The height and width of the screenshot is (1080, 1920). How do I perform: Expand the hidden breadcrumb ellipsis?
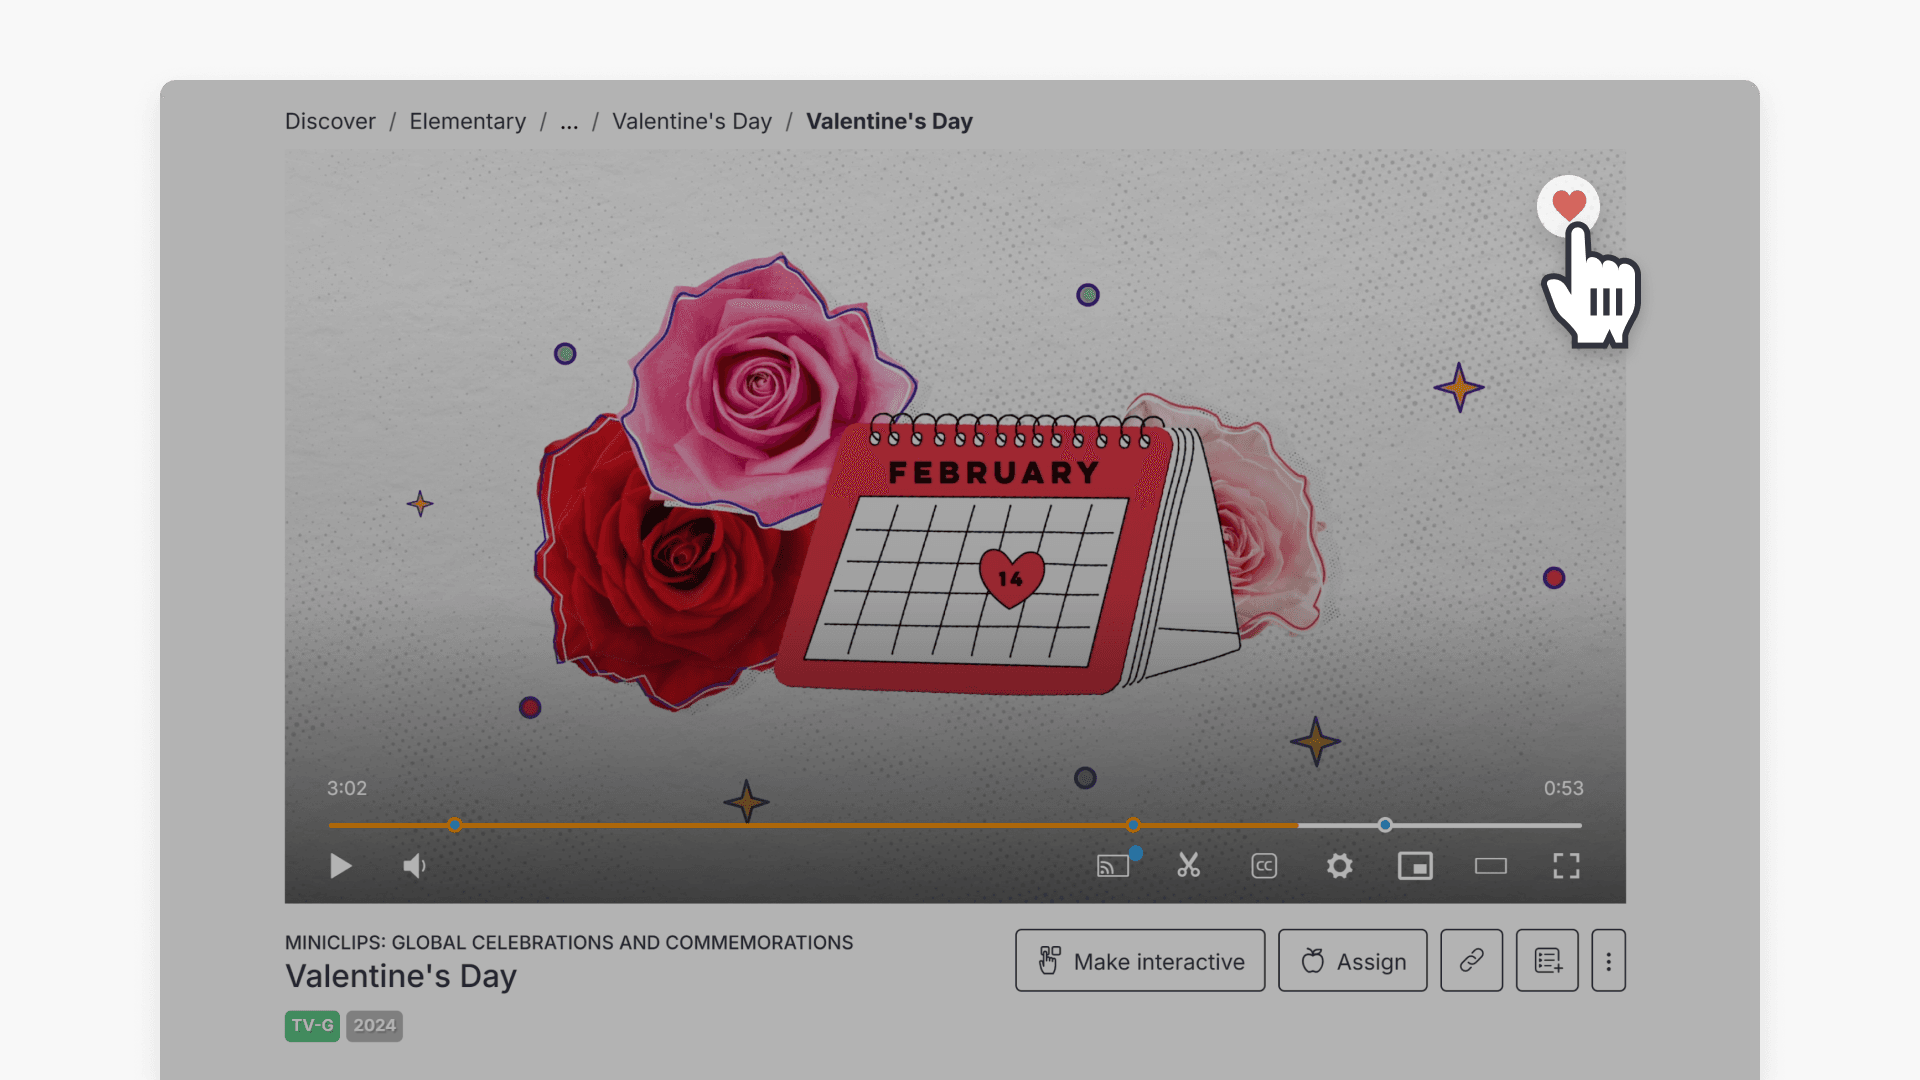coord(568,122)
